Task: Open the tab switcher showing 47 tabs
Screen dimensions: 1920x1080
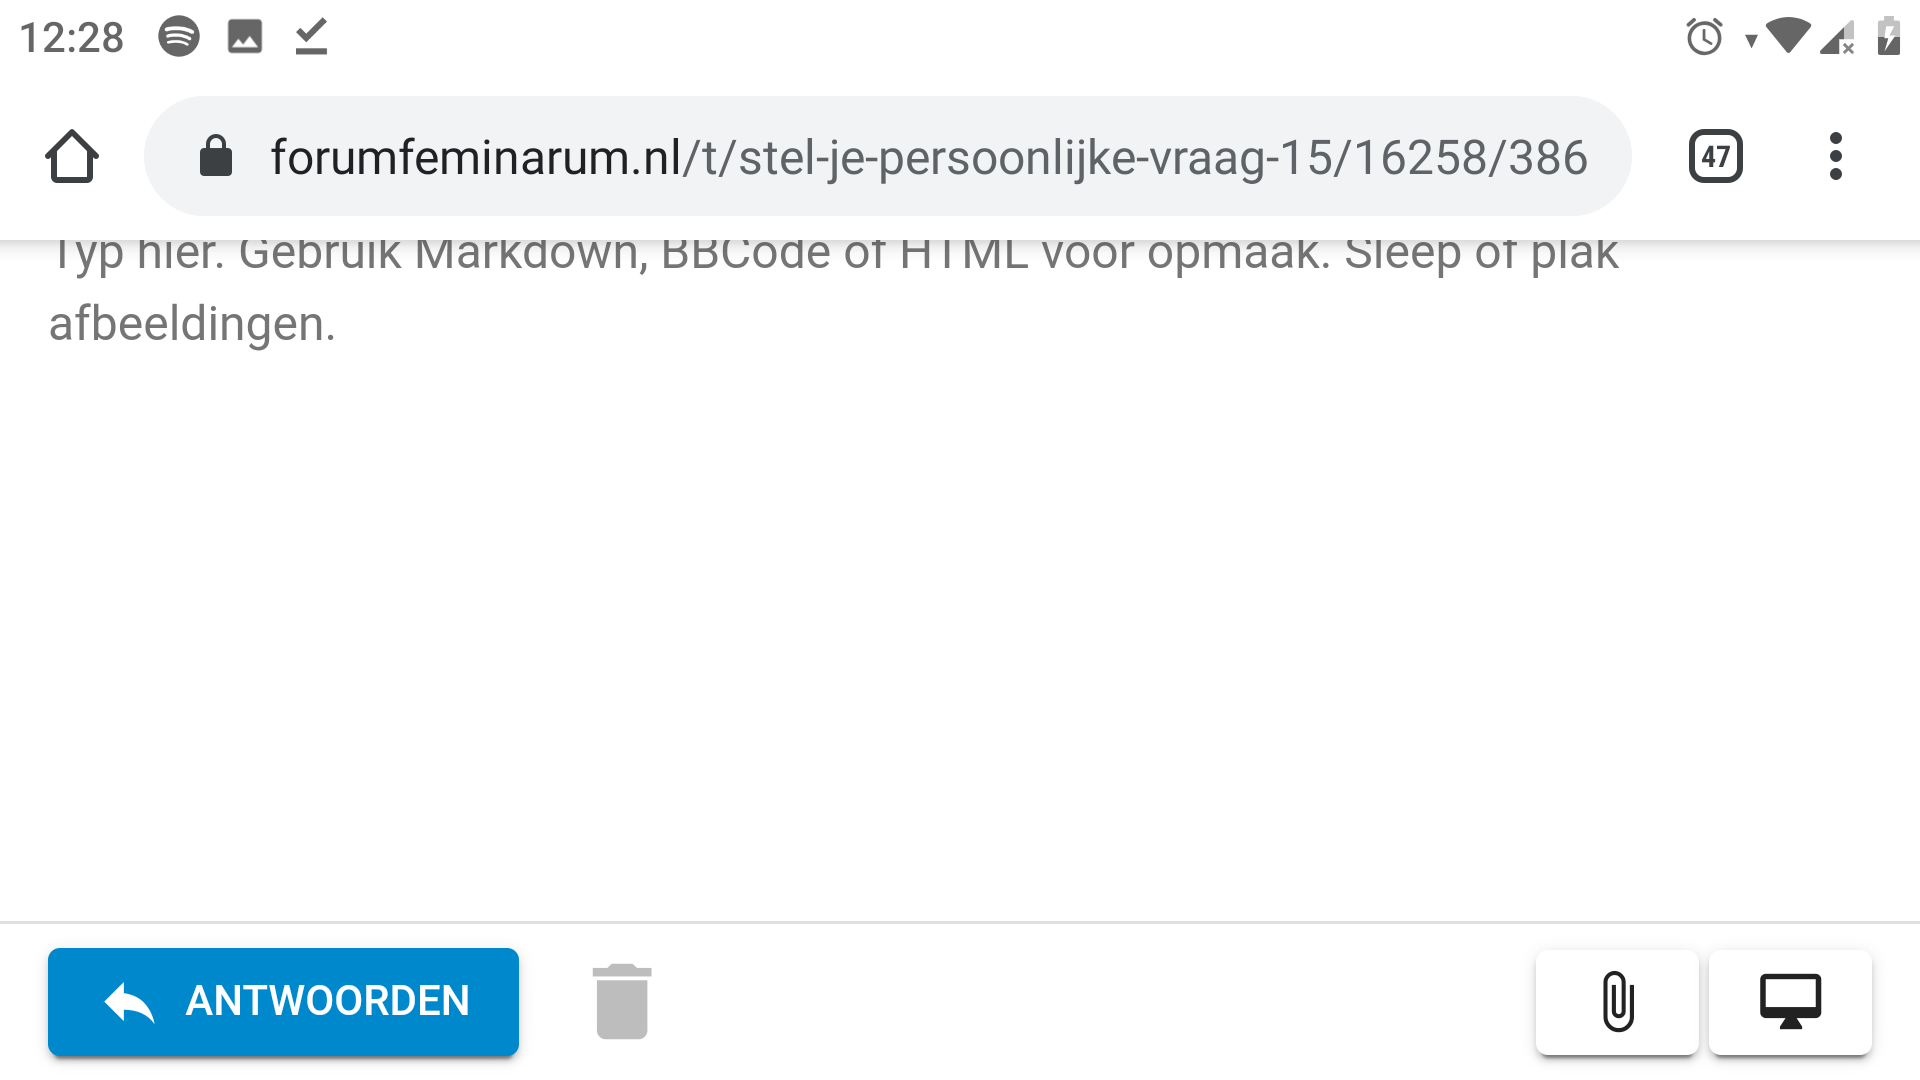Action: click(x=1716, y=157)
